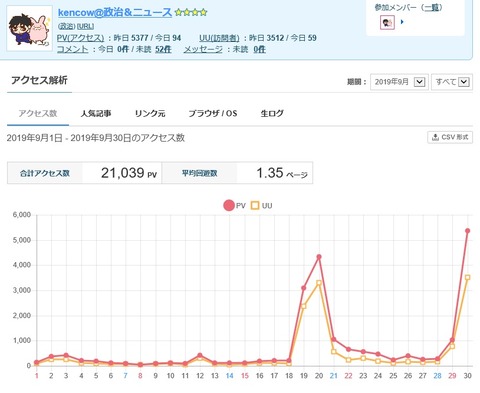Open the すべて filter dropdown

452,82
